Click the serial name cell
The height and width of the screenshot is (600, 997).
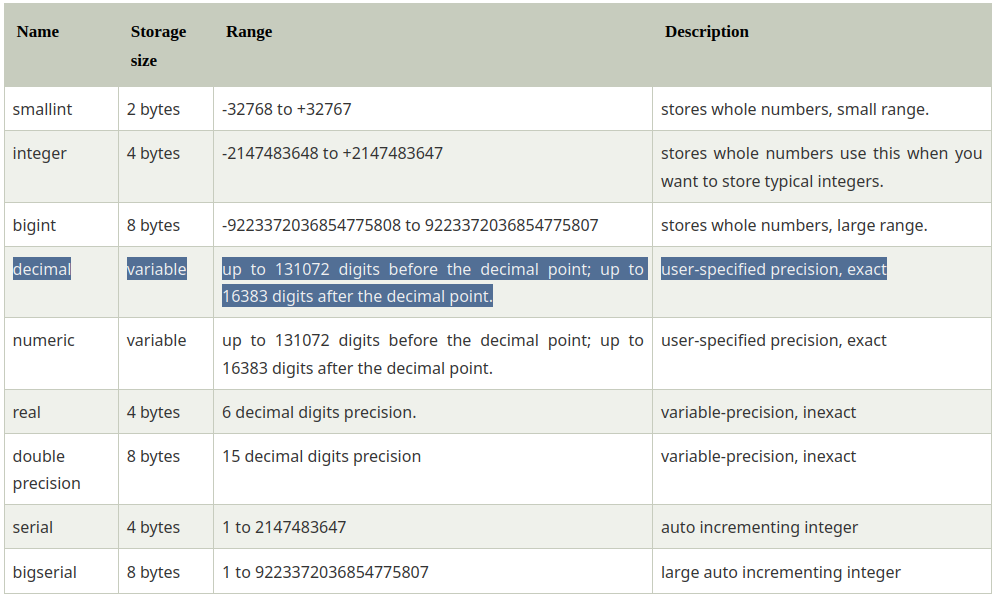pyautogui.click(x=32, y=528)
